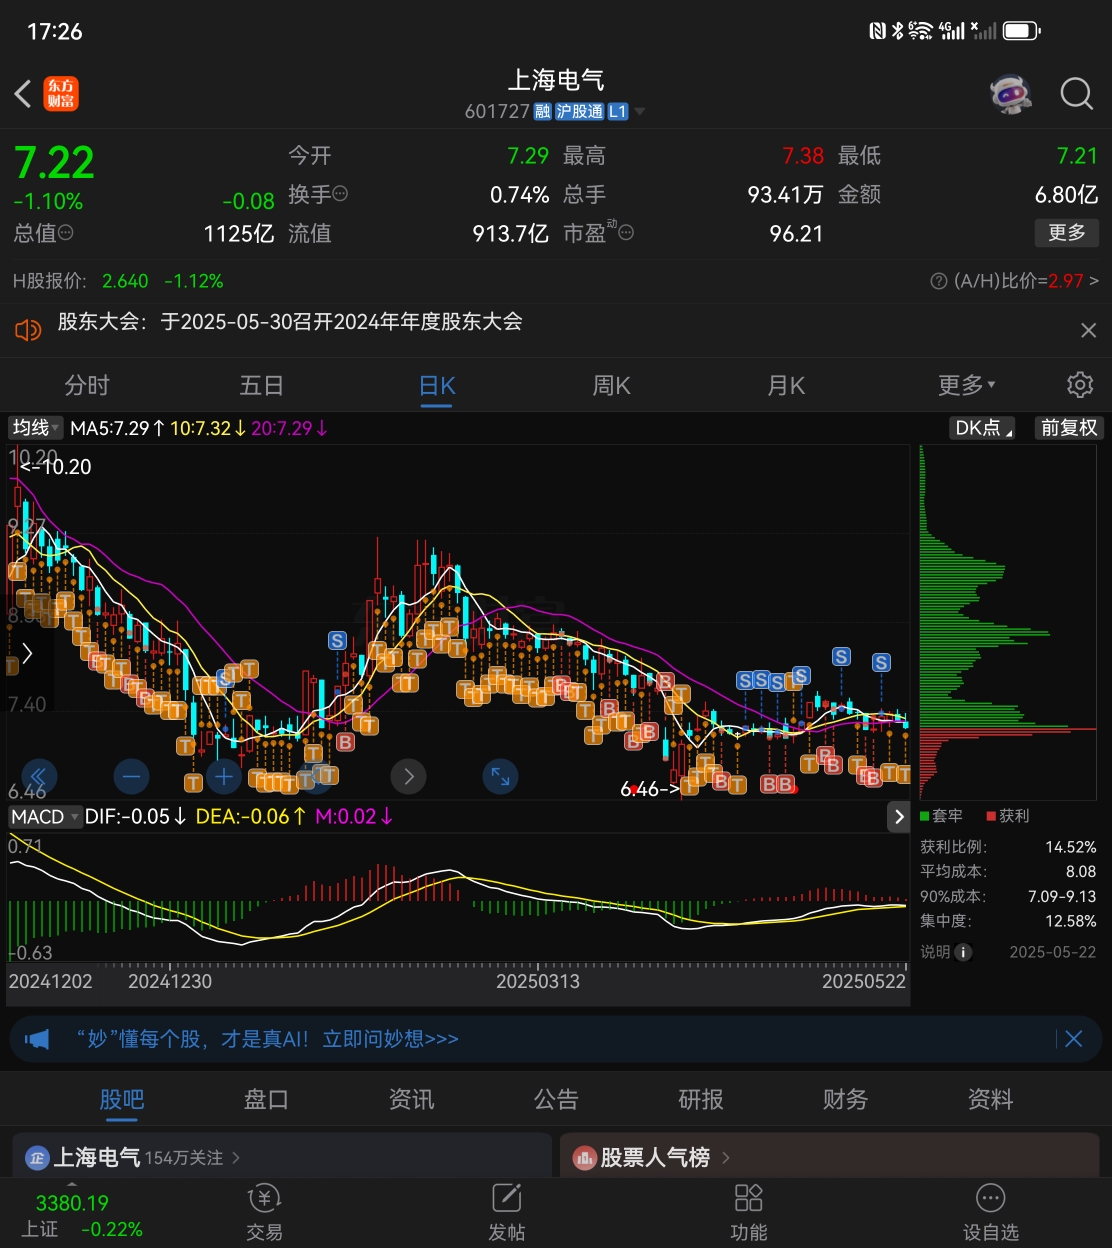Open the 均线 indicator dropdown
This screenshot has height=1248, width=1112.
[x=36, y=428]
